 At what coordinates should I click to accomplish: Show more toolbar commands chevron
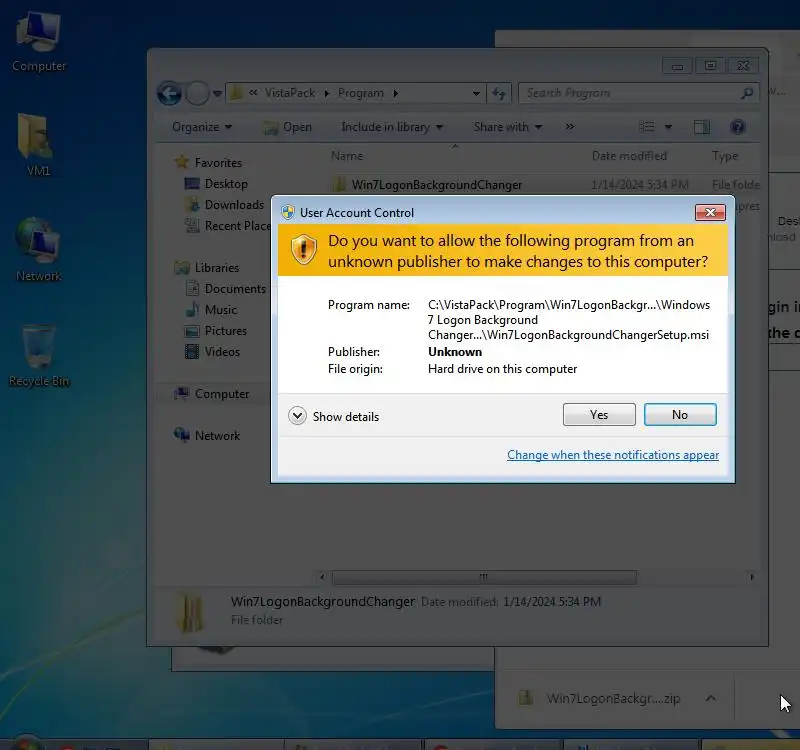569,127
